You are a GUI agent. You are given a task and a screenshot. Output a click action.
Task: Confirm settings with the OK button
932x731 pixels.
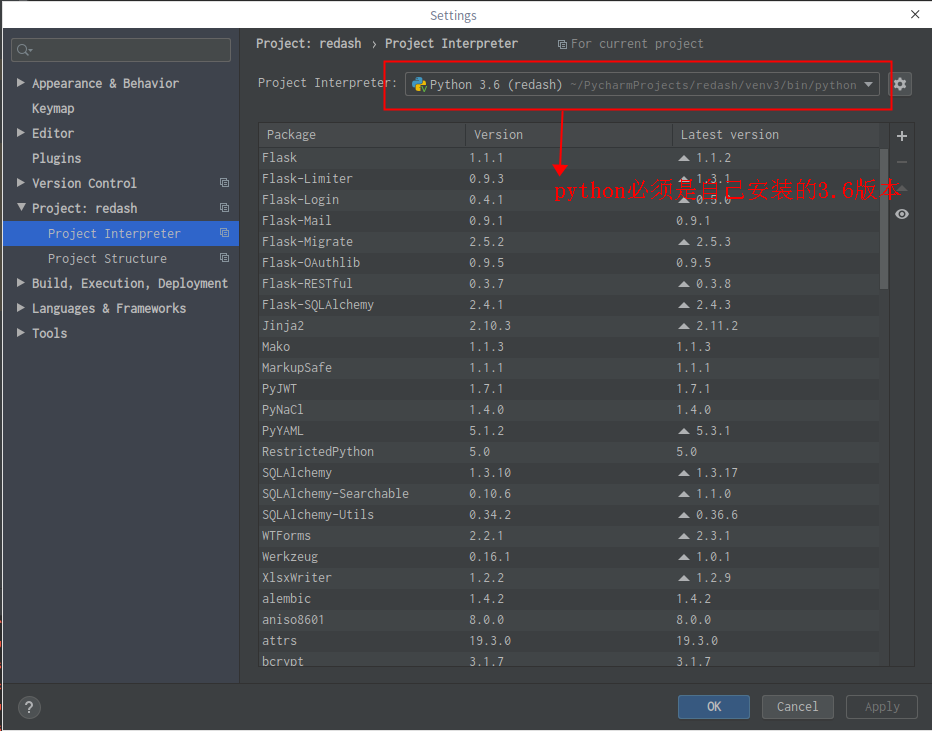[x=713, y=707]
